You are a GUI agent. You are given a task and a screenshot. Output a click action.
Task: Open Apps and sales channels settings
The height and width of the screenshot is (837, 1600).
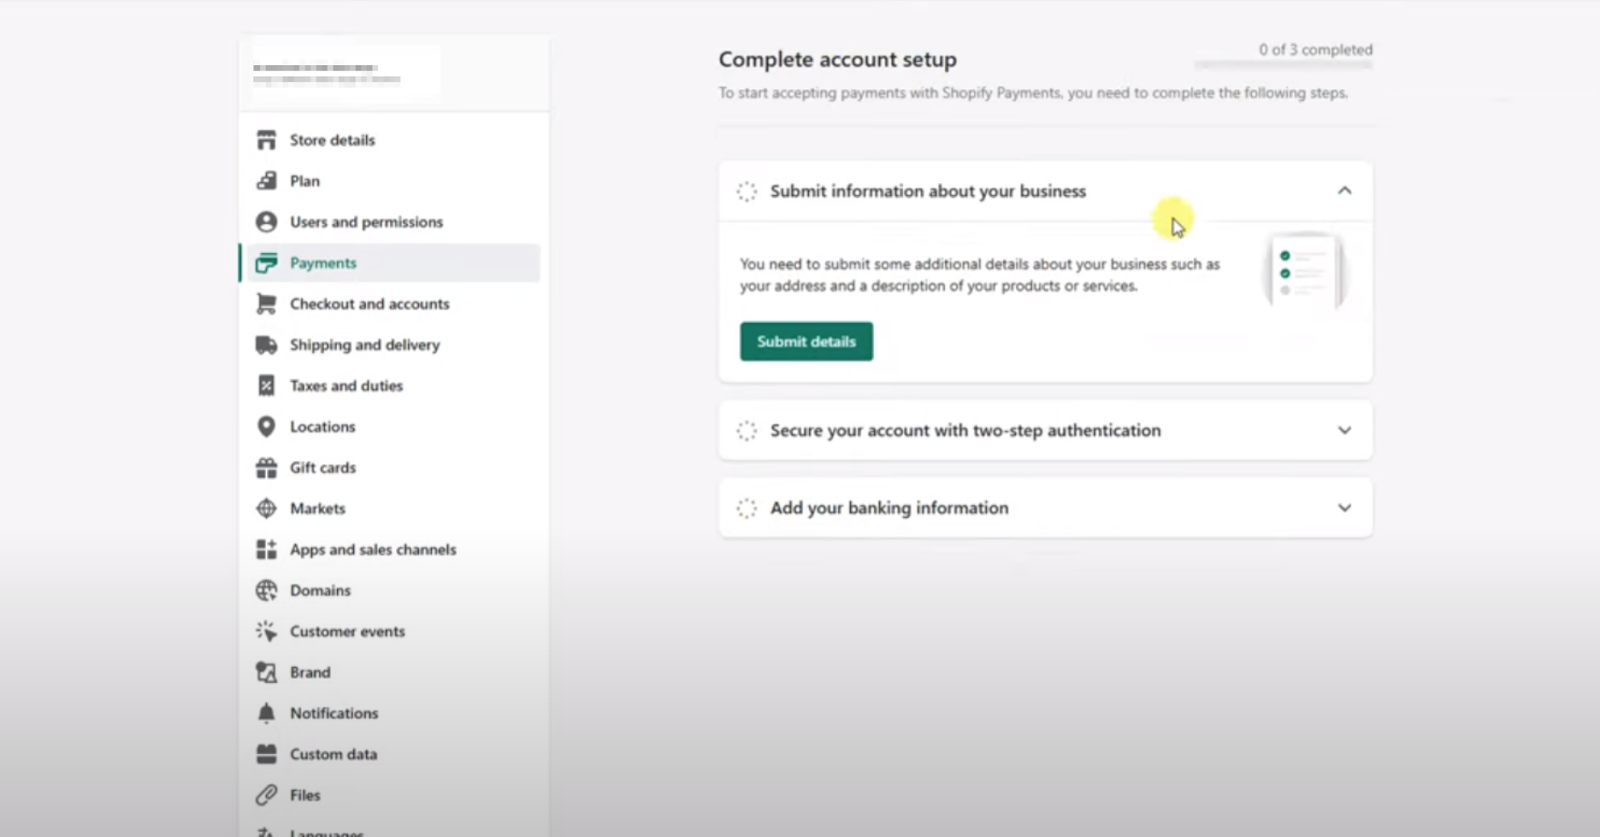coord(372,550)
